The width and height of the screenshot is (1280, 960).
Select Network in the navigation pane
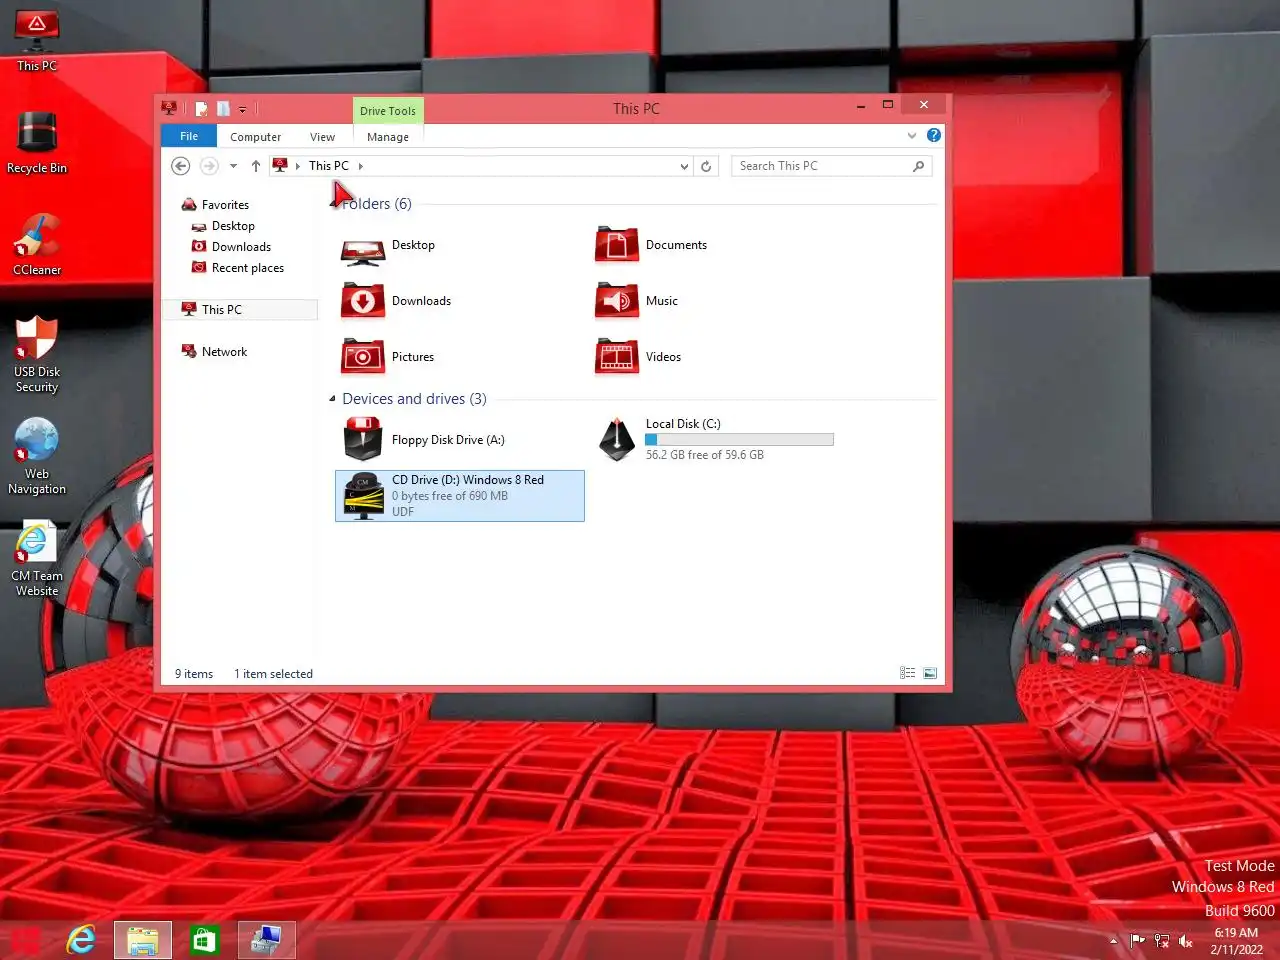(224, 352)
